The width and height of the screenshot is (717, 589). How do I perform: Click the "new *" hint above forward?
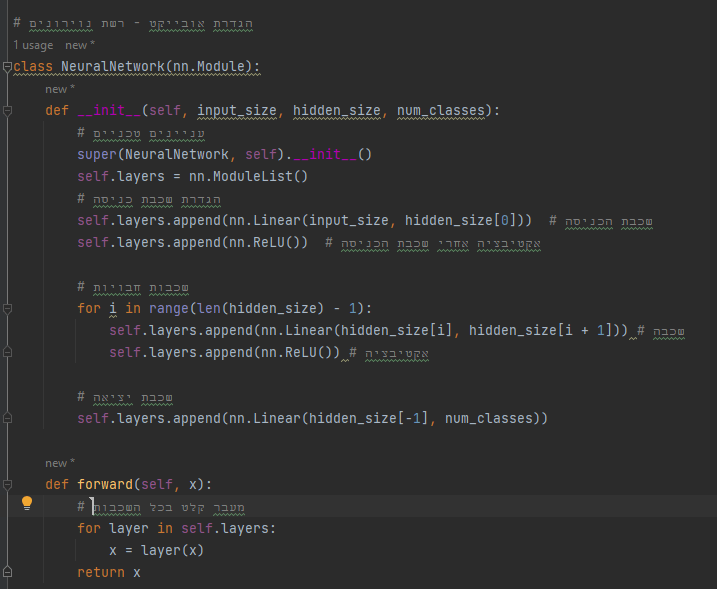[60, 463]
